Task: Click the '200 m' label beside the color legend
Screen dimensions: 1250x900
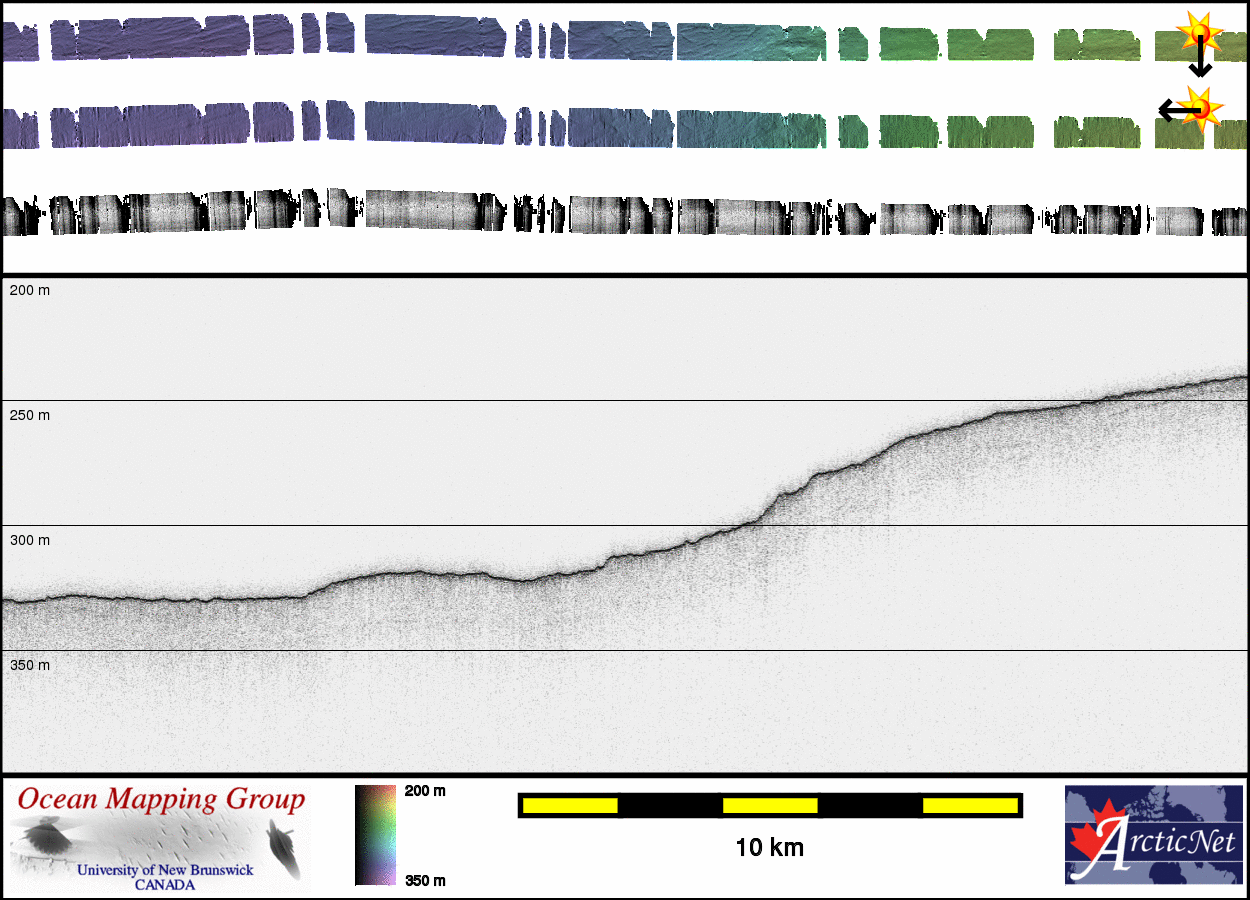Action: pos(425,791)
